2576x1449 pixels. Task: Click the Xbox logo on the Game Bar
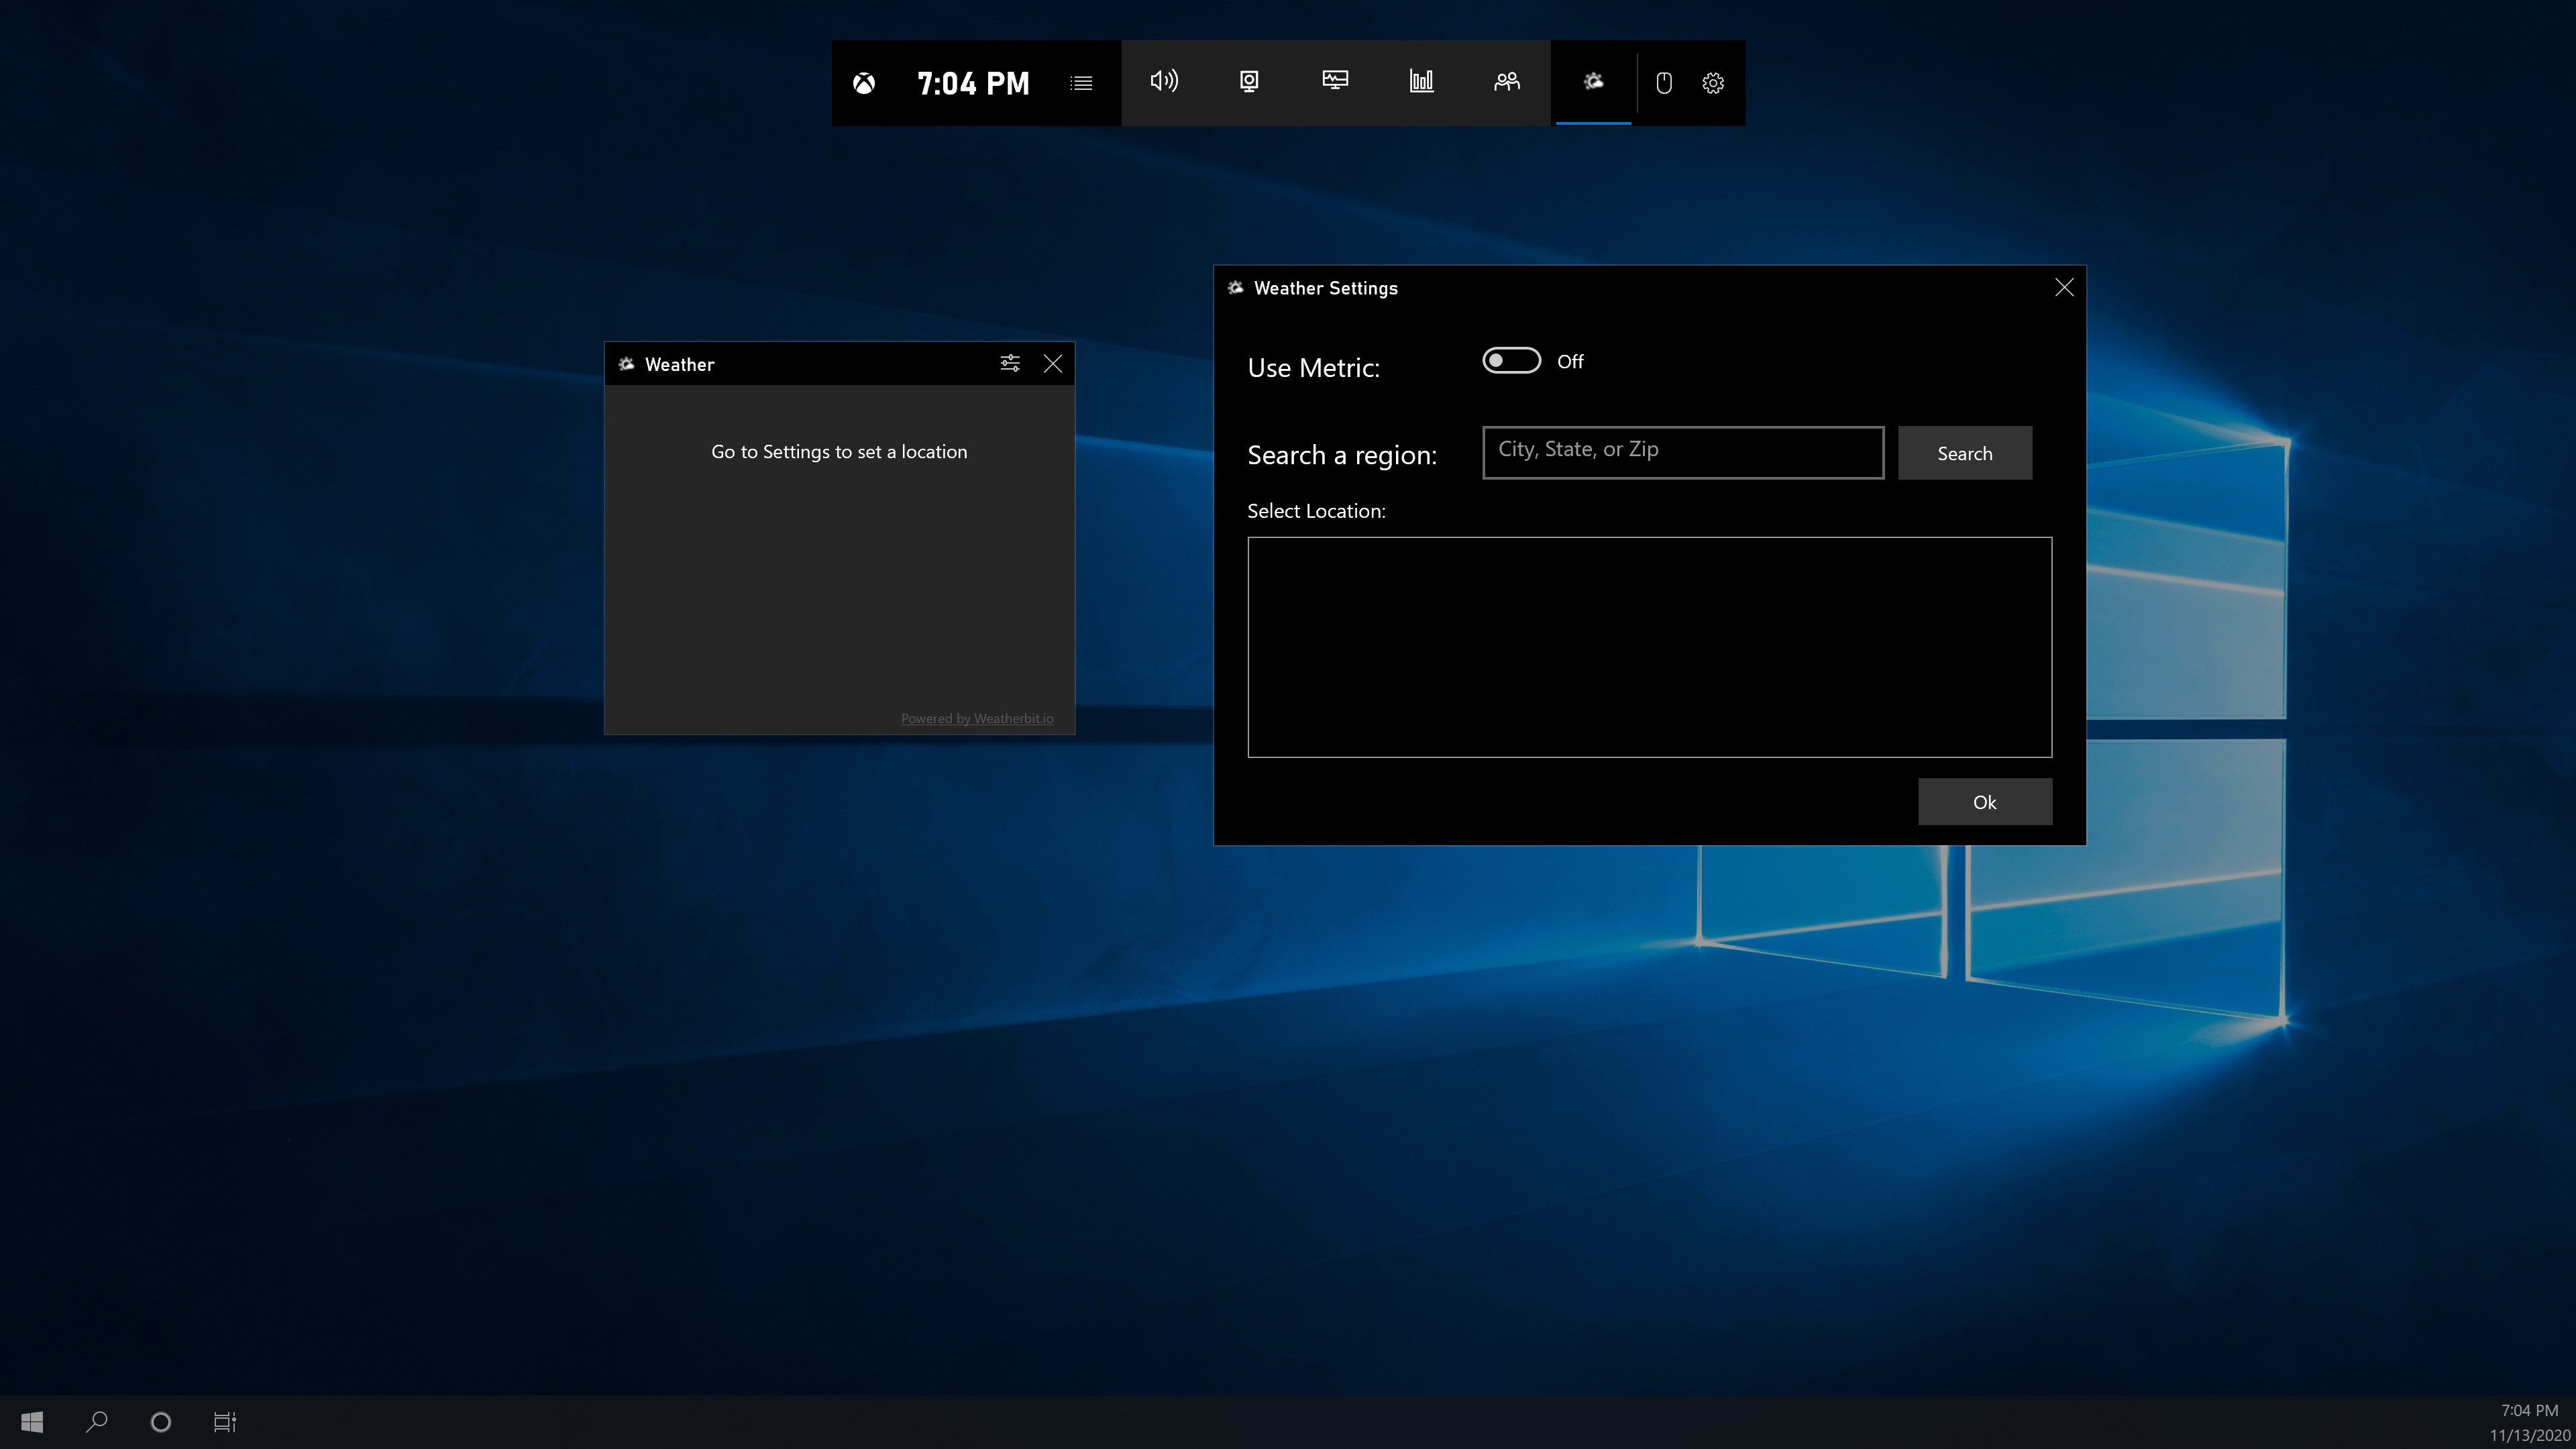pos(864,83)
